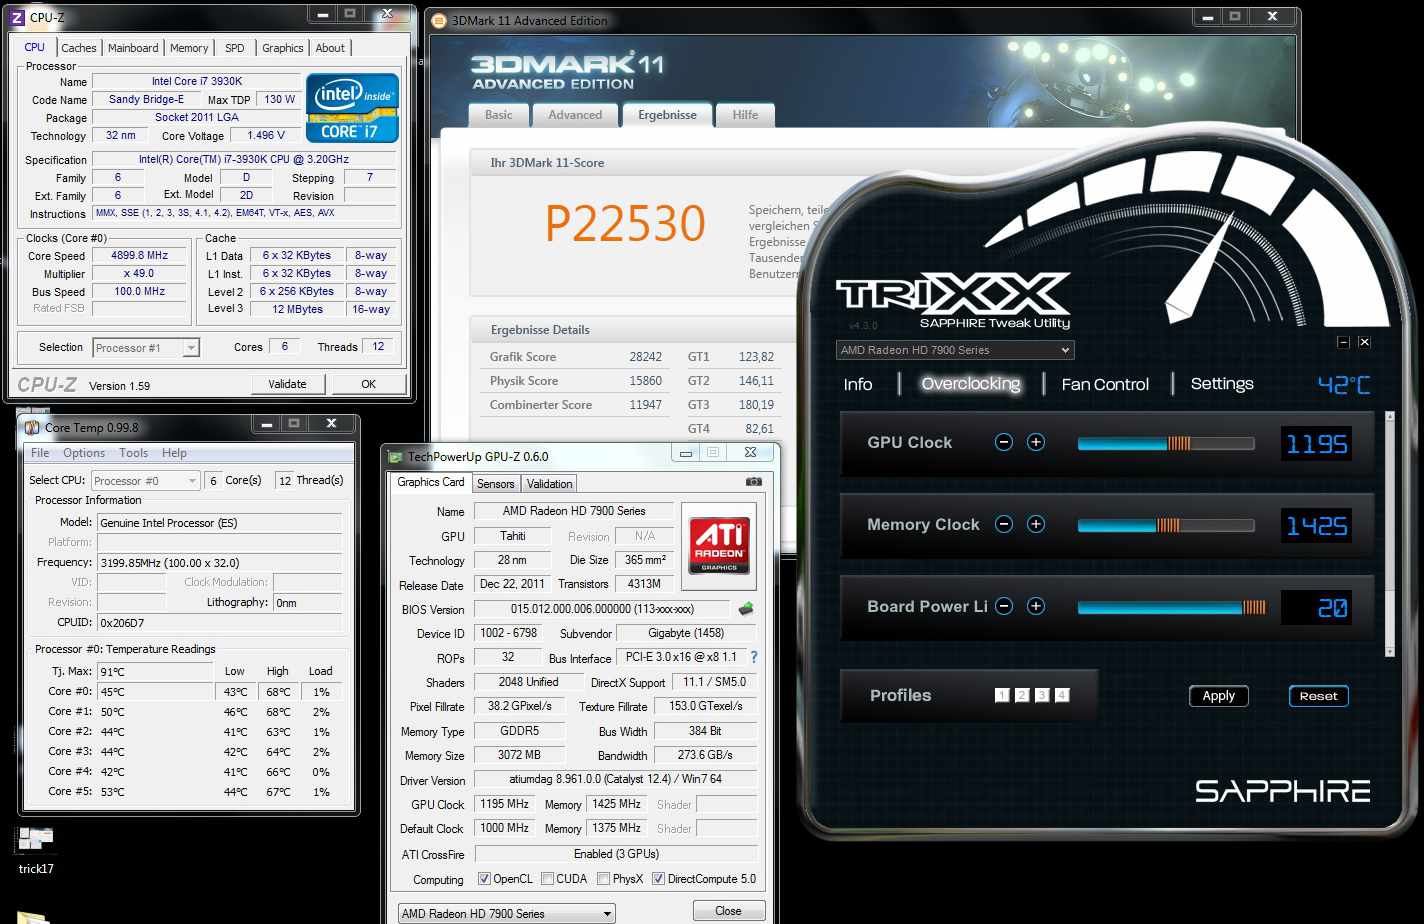Load TRIXX profile 2
The height and width of the screenshot is (924, 1424).
pos(1022,695)
